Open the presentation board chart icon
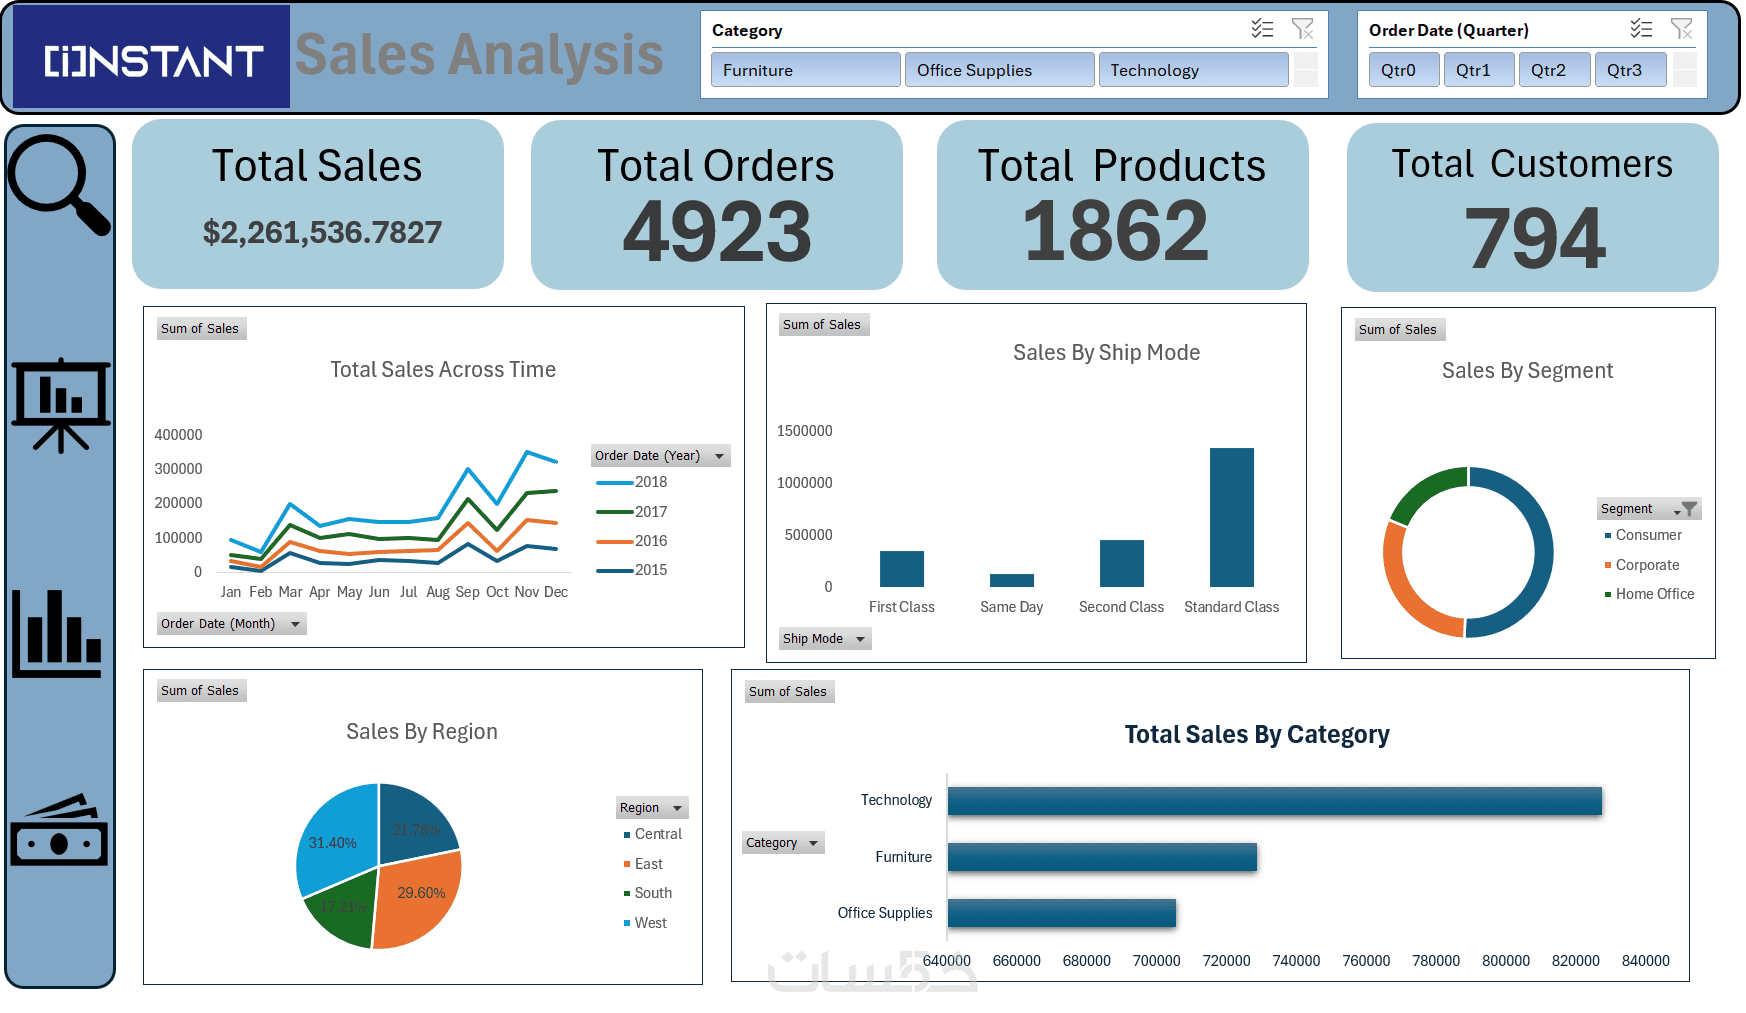This screenshot has width=1746, height=1013. (61, 405)
